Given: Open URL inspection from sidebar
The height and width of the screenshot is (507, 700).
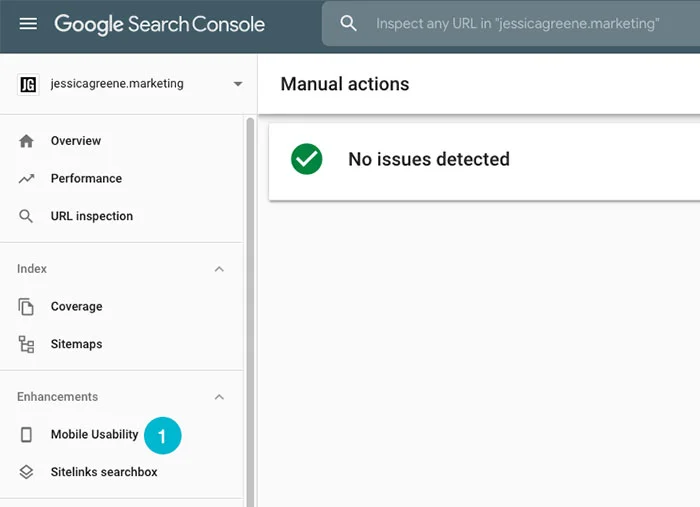Looking at the screenshot, I should (x=92, y=216).
